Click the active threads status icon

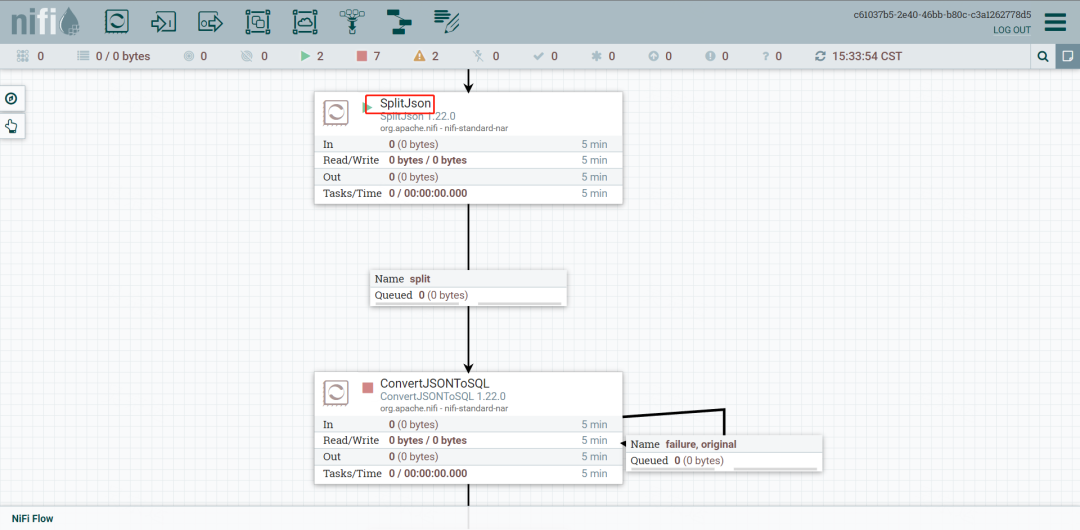tap(23, 56)
